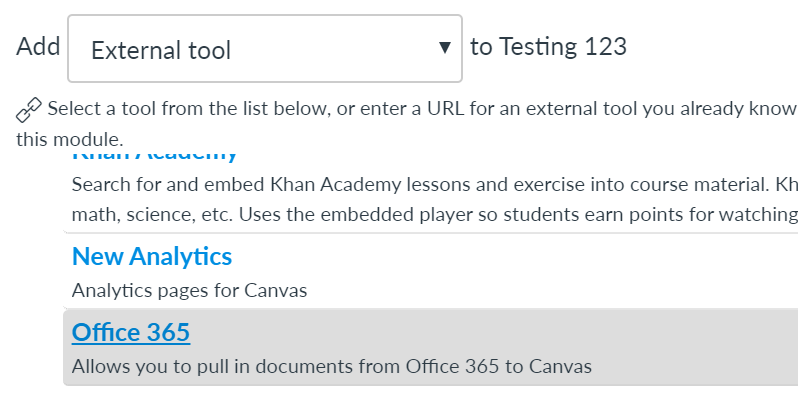The width and height of the screenshot is (798, 397).
Task: Click blank area right of New Analytics title
Action: 514,256
